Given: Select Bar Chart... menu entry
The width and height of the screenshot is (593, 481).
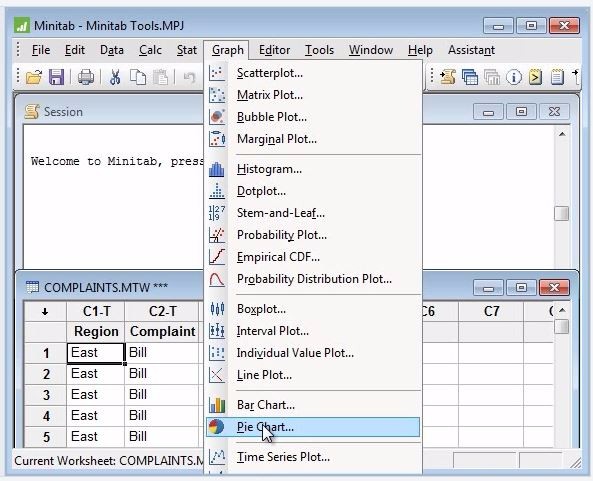Looking at the screenshot, I should 314,405.
